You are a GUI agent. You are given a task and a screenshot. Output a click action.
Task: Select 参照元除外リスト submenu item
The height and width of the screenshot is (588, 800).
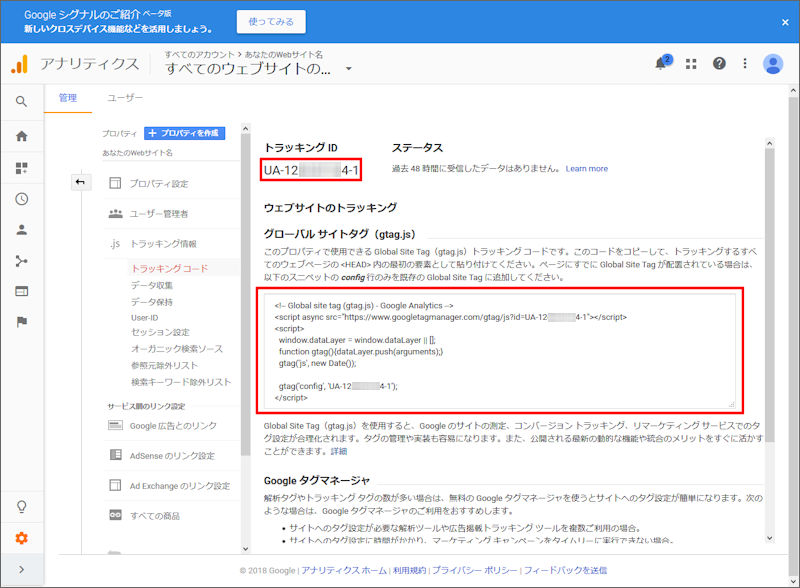tap(164, 365)
